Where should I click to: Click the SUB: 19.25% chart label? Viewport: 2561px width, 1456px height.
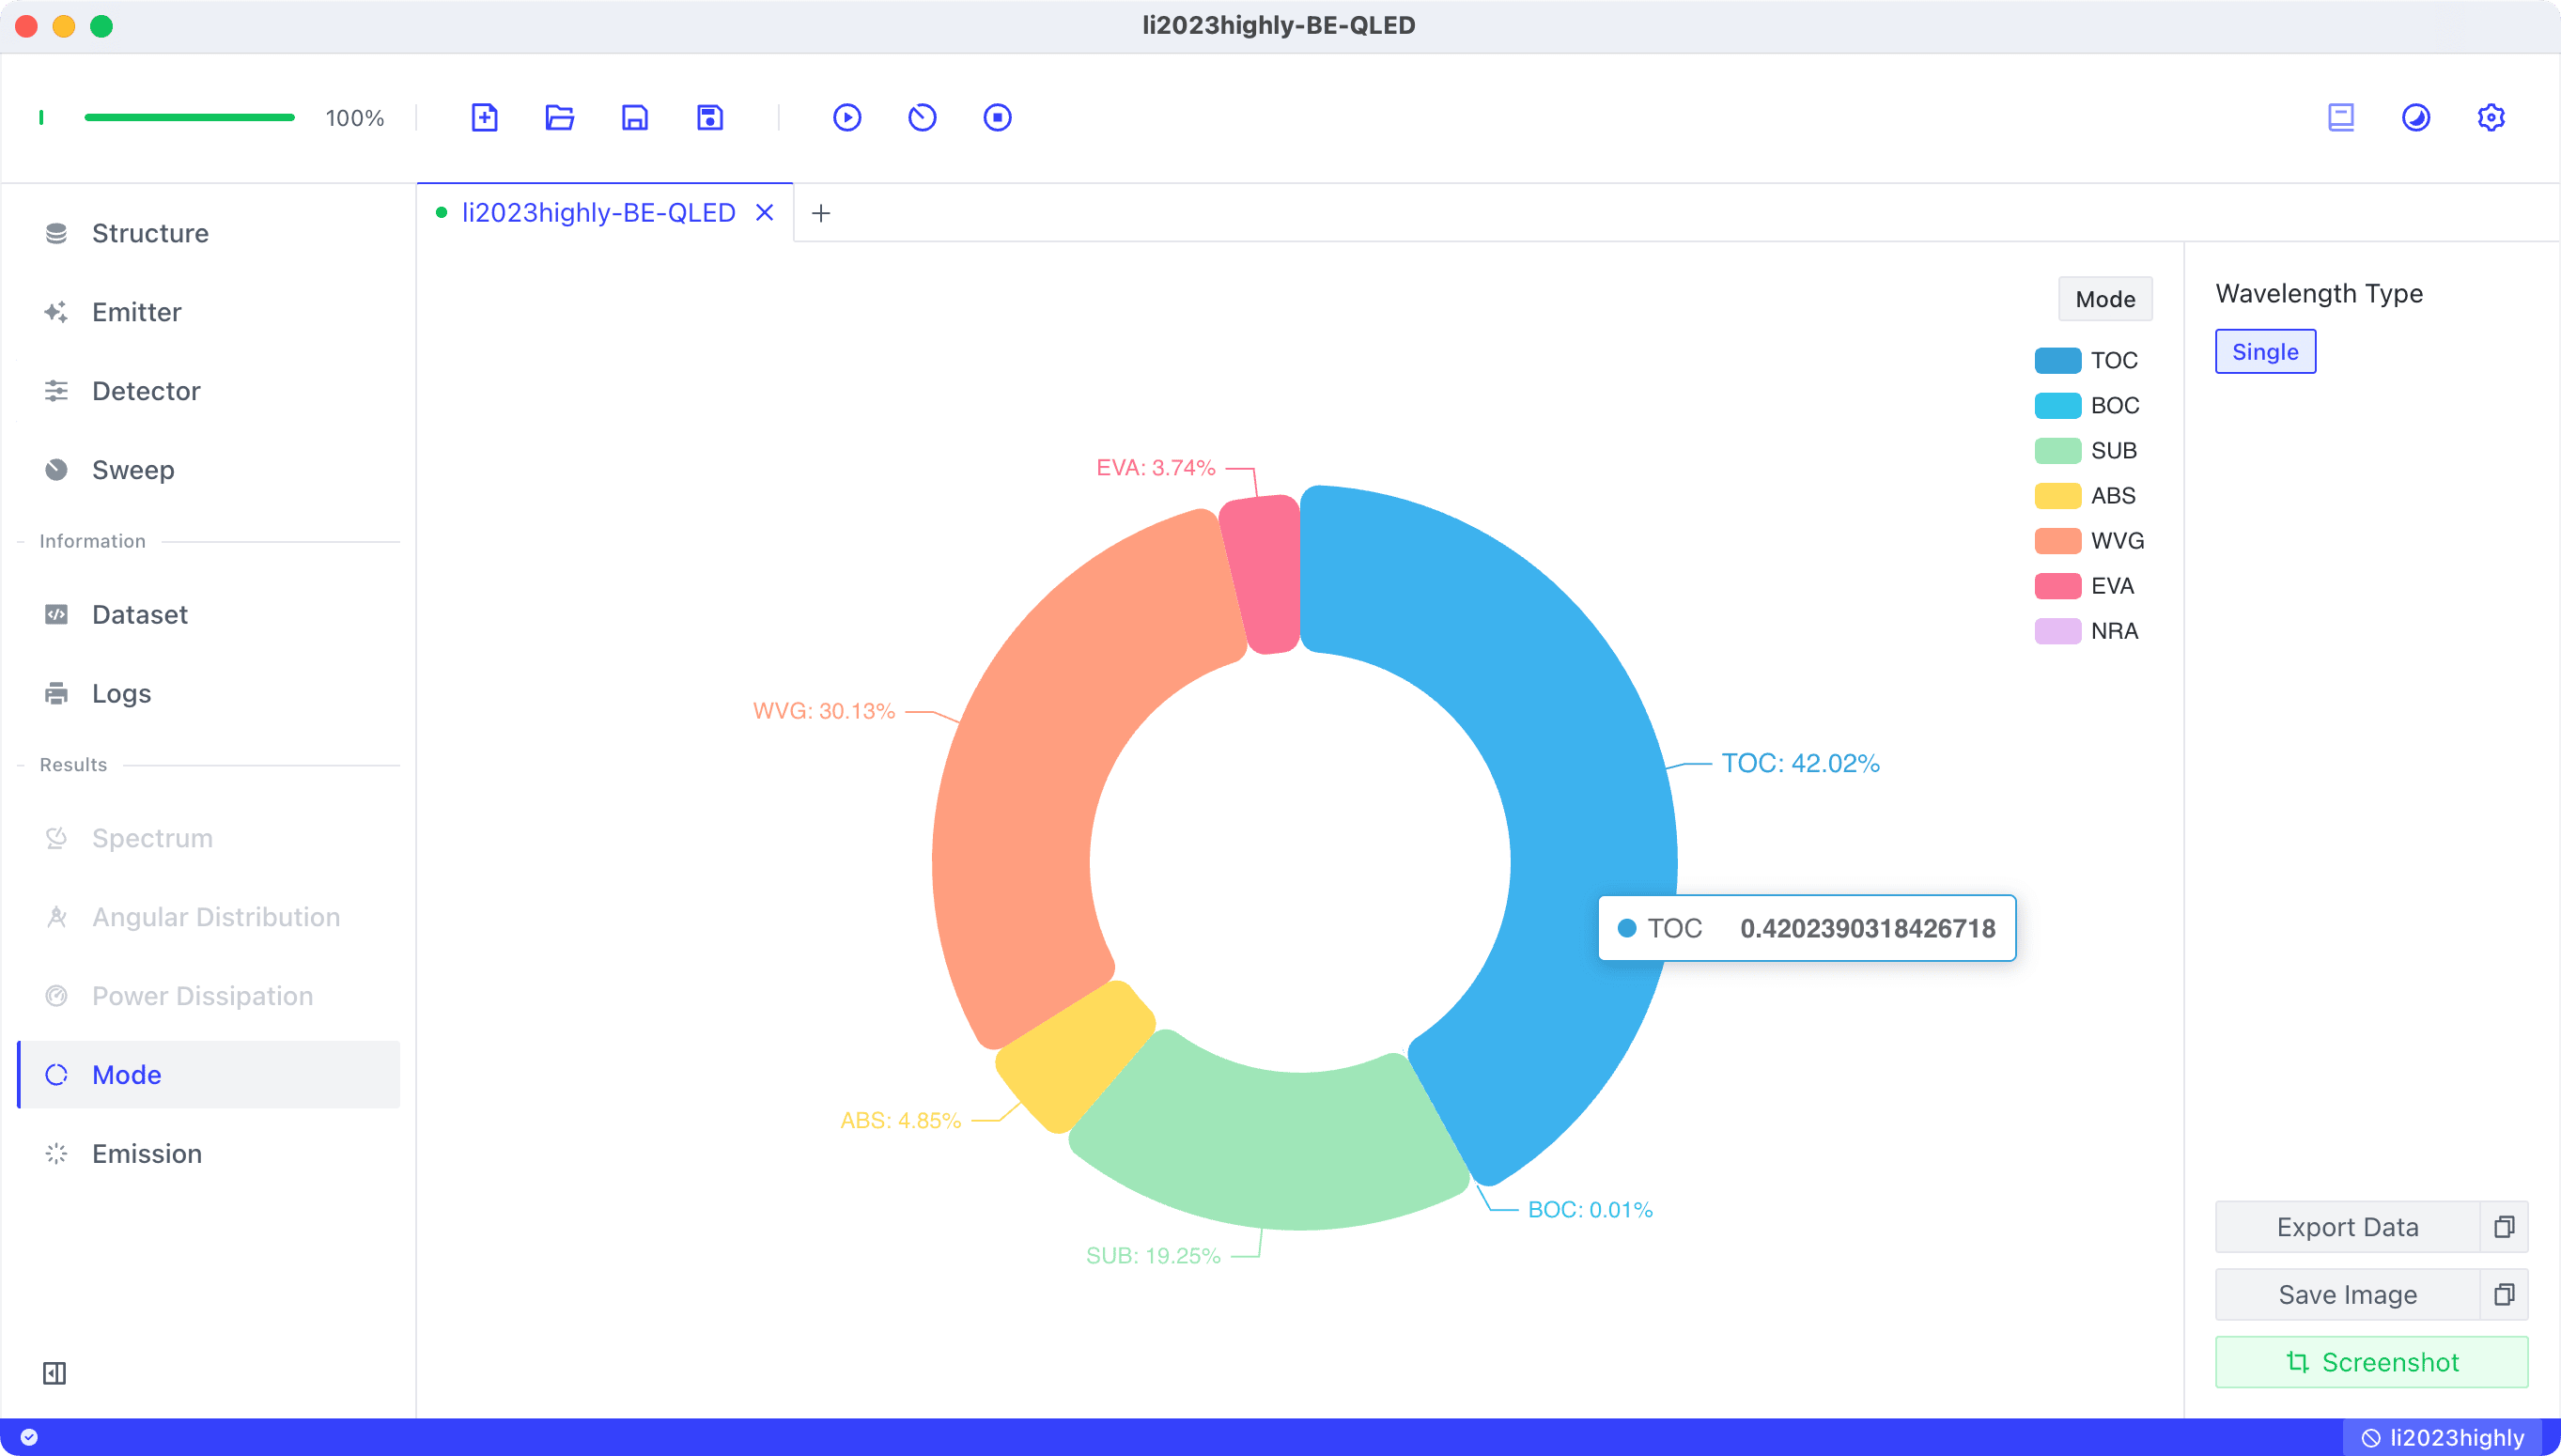1153,1255
